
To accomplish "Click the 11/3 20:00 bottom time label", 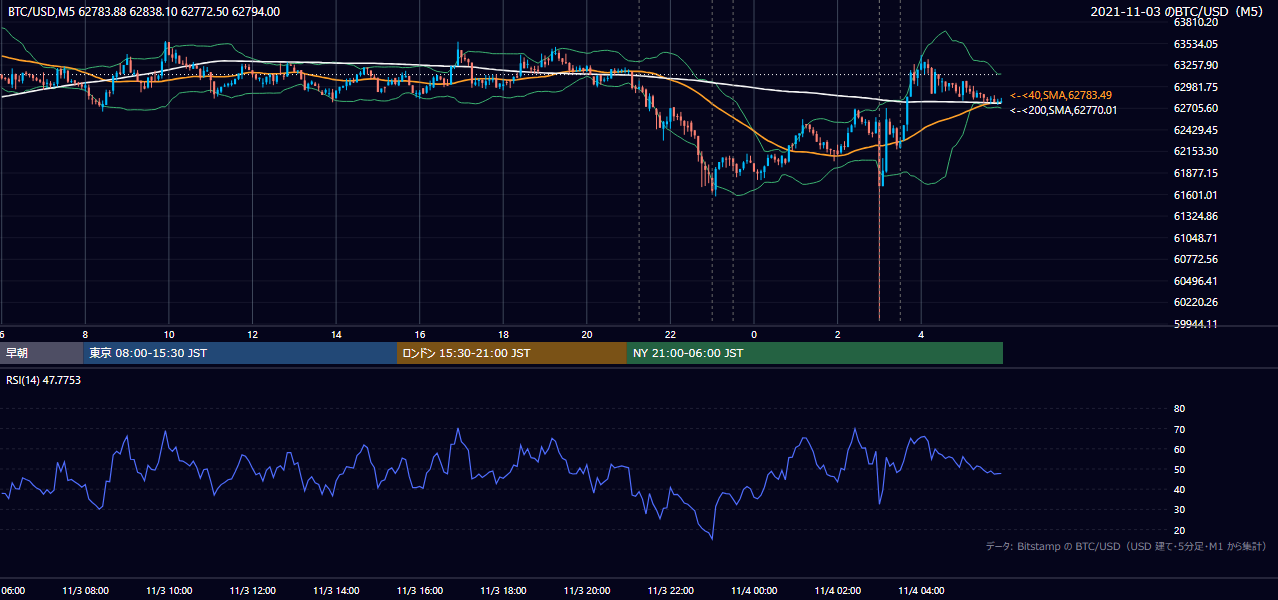I will [x=587, y=591].
